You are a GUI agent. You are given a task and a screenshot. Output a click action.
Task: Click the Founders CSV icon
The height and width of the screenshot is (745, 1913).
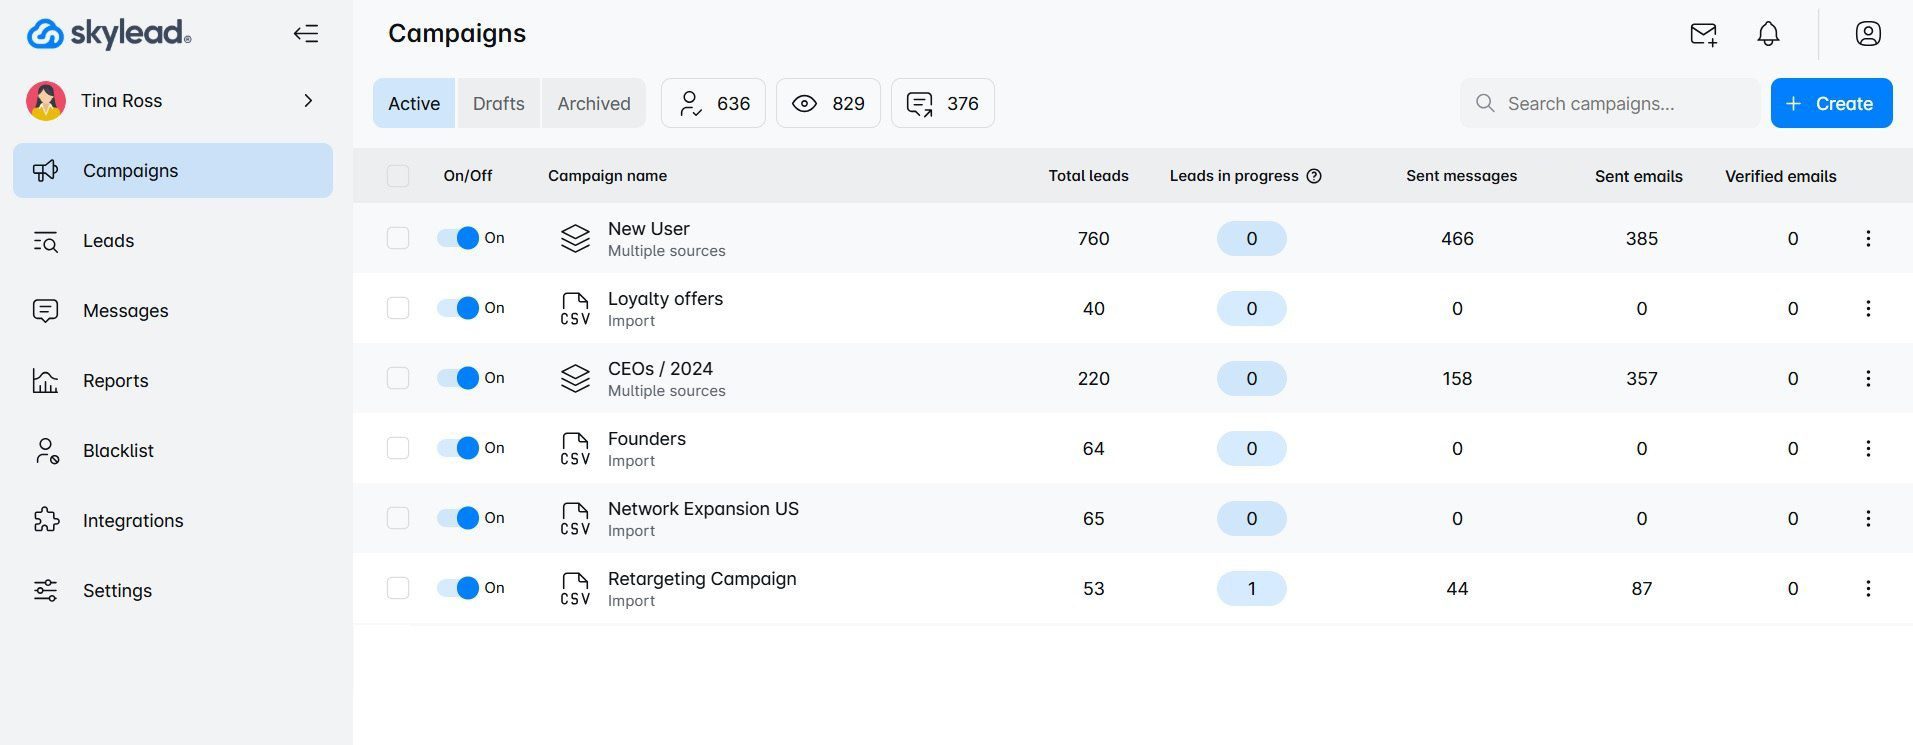(575, 449)
